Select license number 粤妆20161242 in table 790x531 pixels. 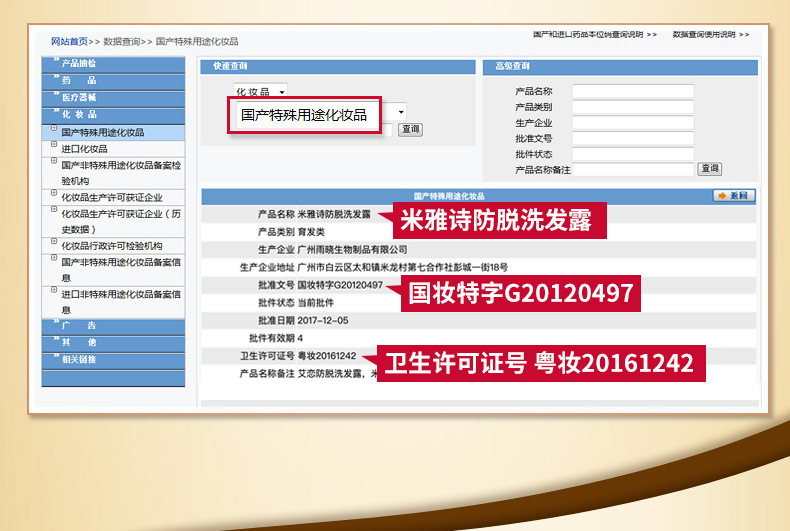(x=326, y=356)
